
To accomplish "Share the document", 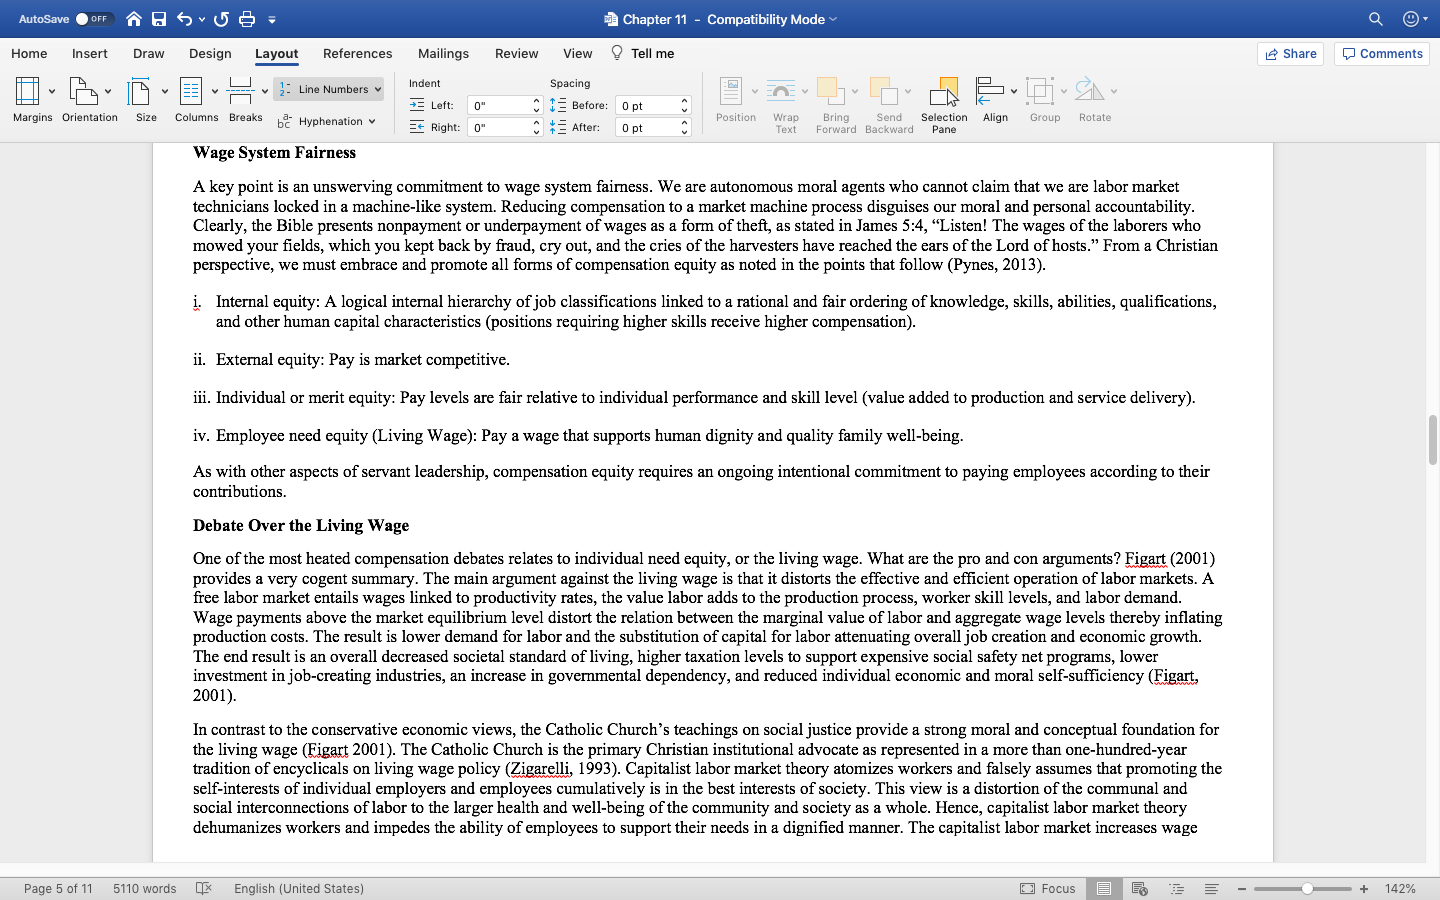I will click(1290, 54).
